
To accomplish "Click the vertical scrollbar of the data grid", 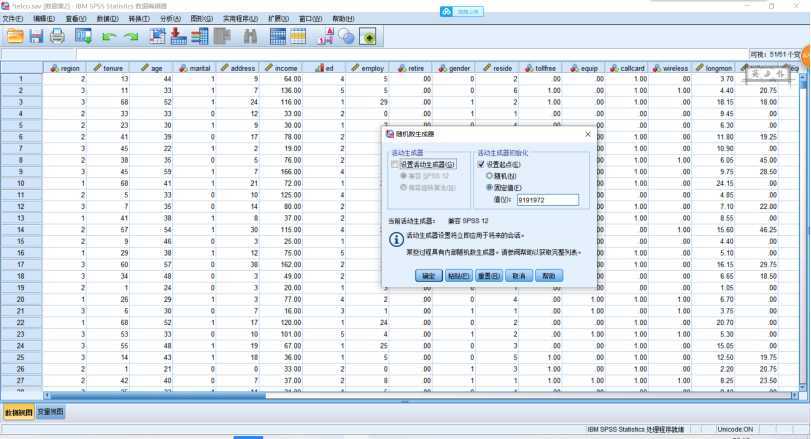I will tap(803, 232).
